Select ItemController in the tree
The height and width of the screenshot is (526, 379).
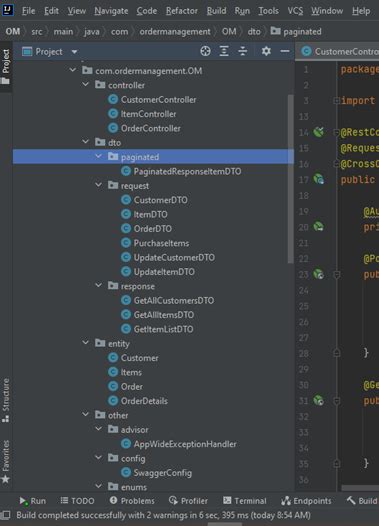(148, 114)
